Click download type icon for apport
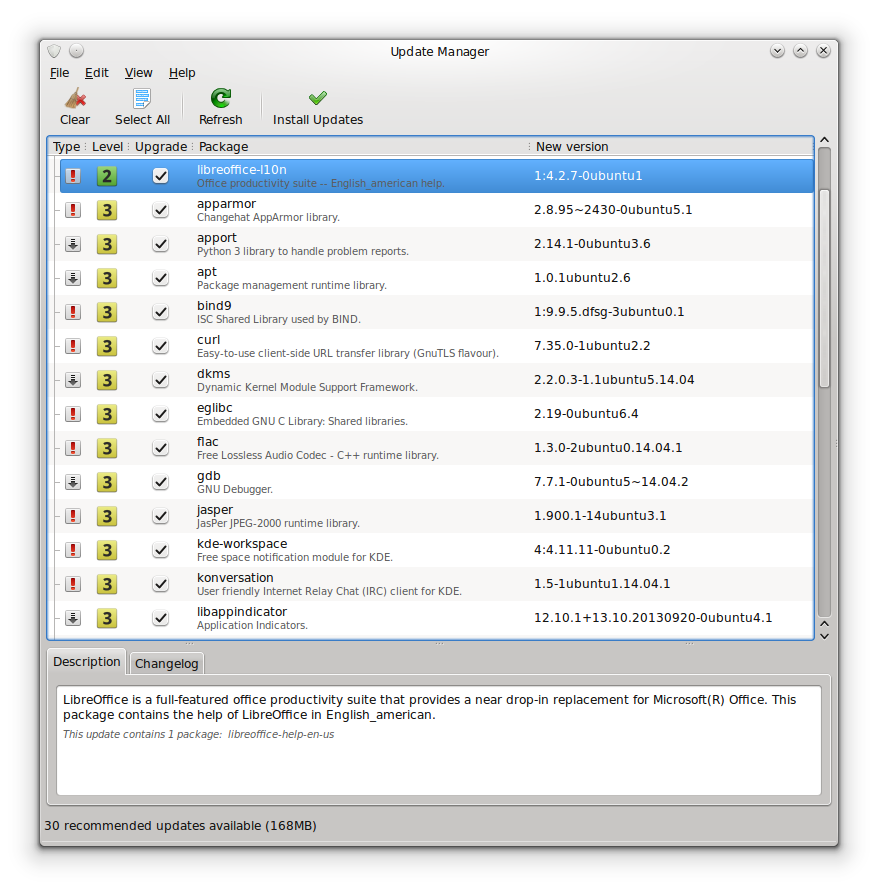The height and width of the screenshot is (886, 878). [x=73, y=244]
